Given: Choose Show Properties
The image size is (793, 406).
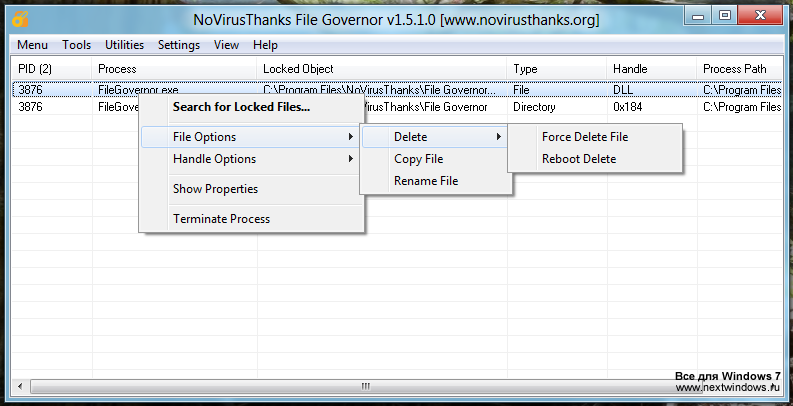Looking at the screenshot, I should click(x=252, y=189).
